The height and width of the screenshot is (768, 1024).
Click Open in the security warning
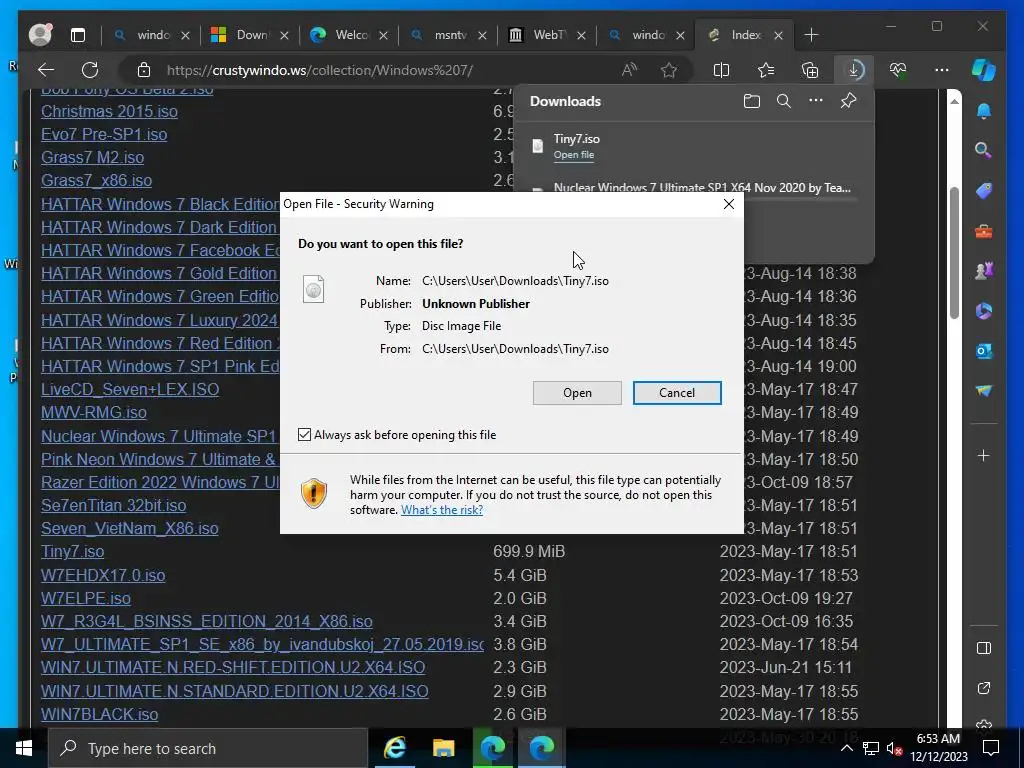577,392
